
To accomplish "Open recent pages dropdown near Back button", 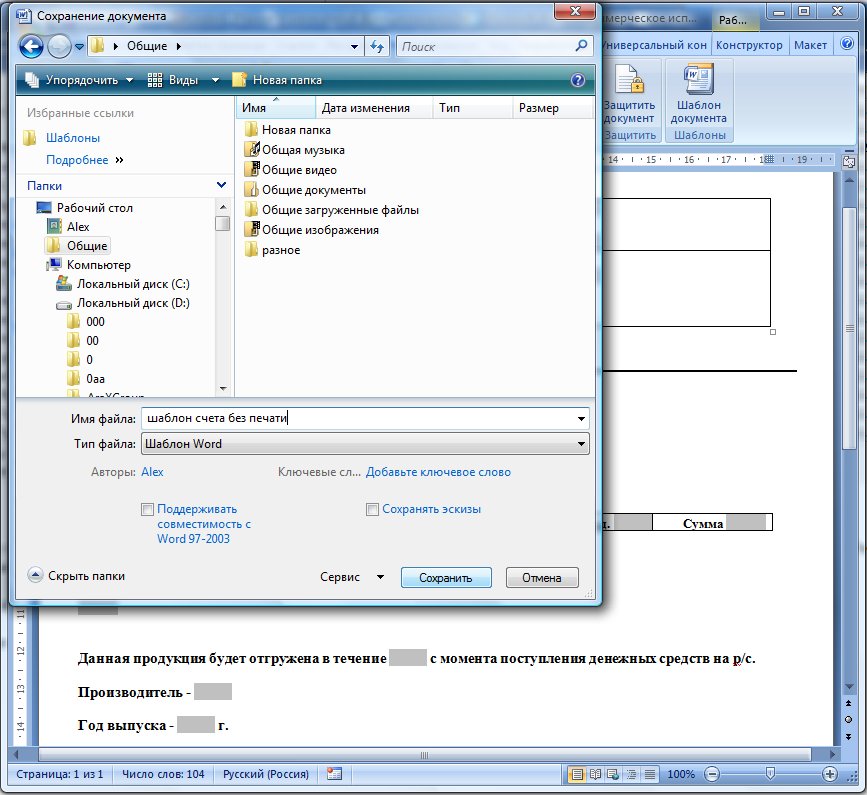I will [x=79, y=47].
